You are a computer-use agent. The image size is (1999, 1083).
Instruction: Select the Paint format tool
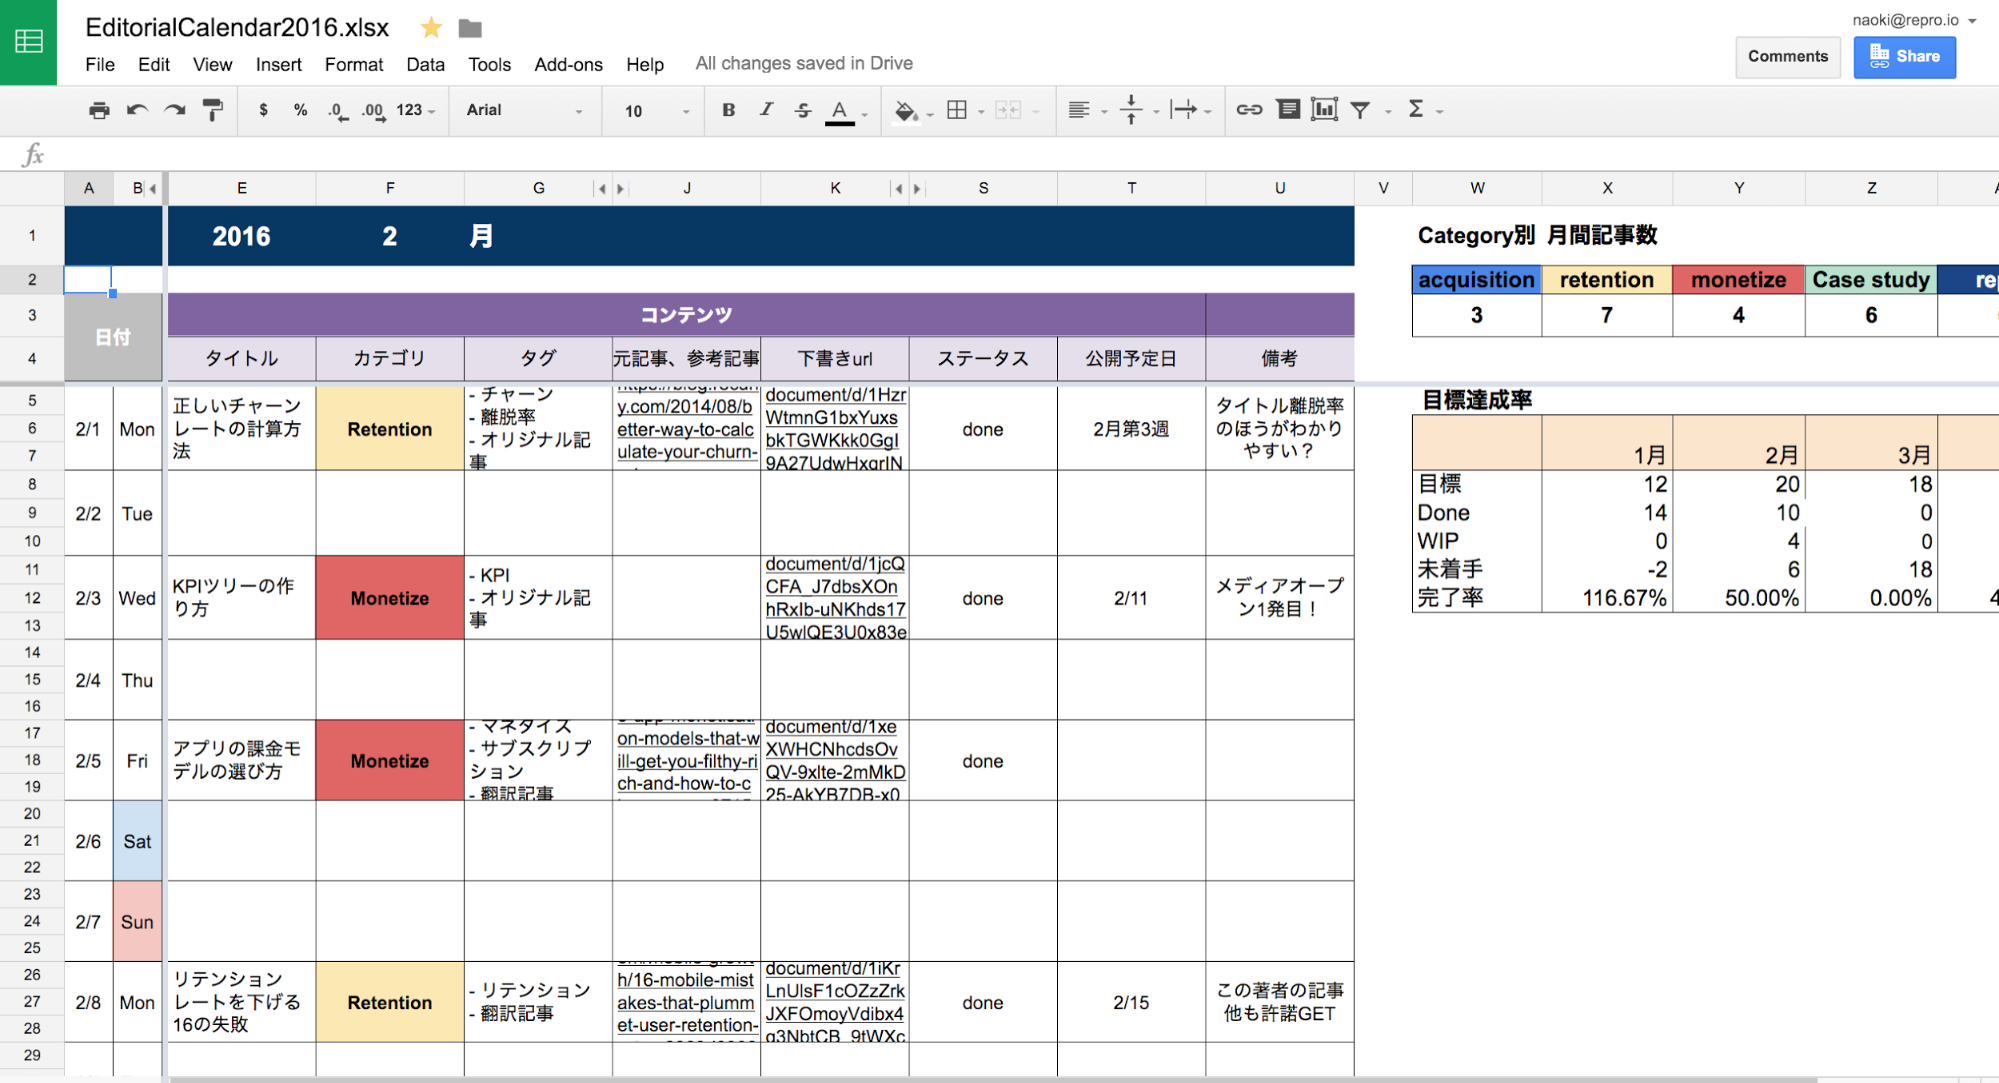pyautogui.click(x=212, y=110)
